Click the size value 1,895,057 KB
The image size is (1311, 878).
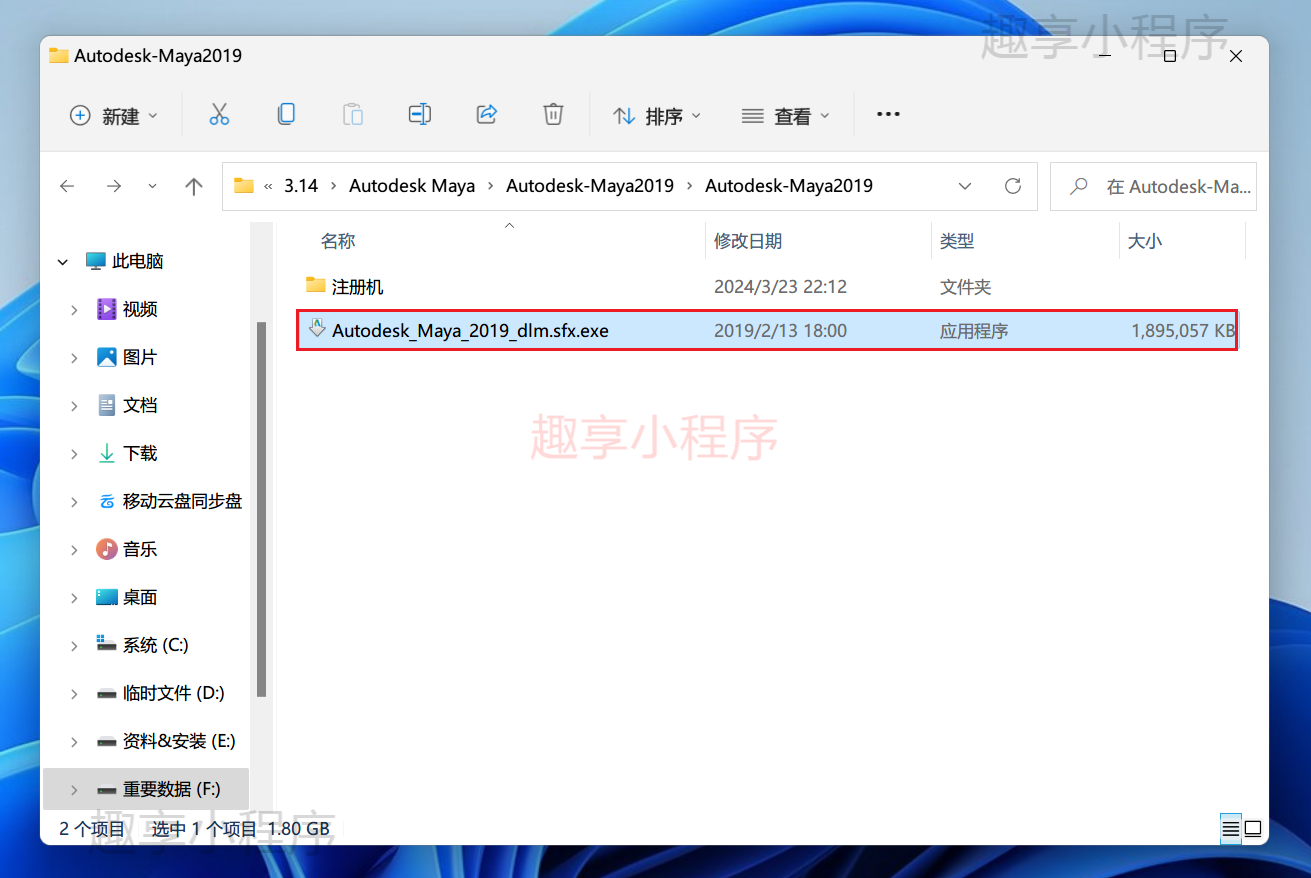tap(1183, 330)
